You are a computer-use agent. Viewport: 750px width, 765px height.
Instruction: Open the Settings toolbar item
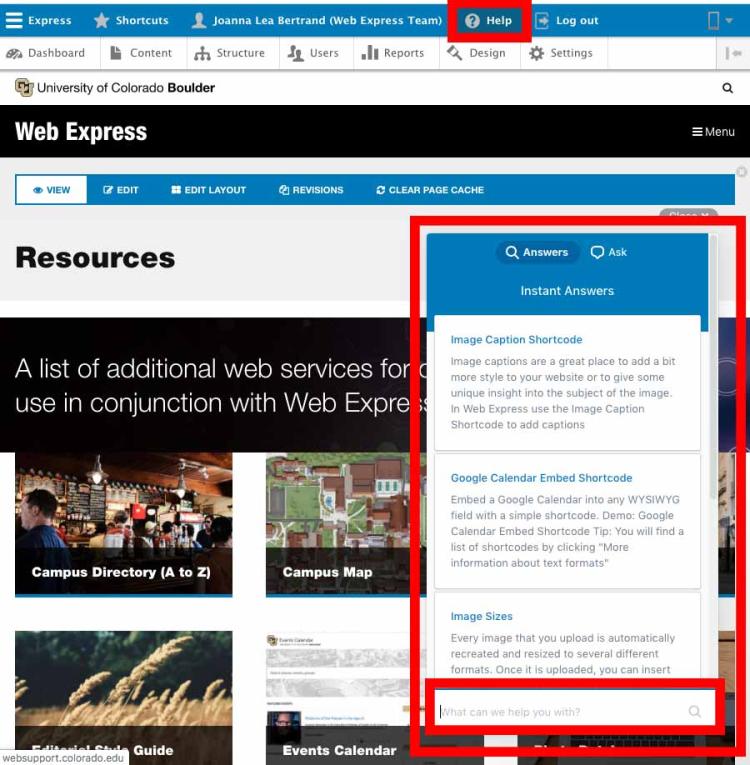pyautogui.click(x=561, y=53)
